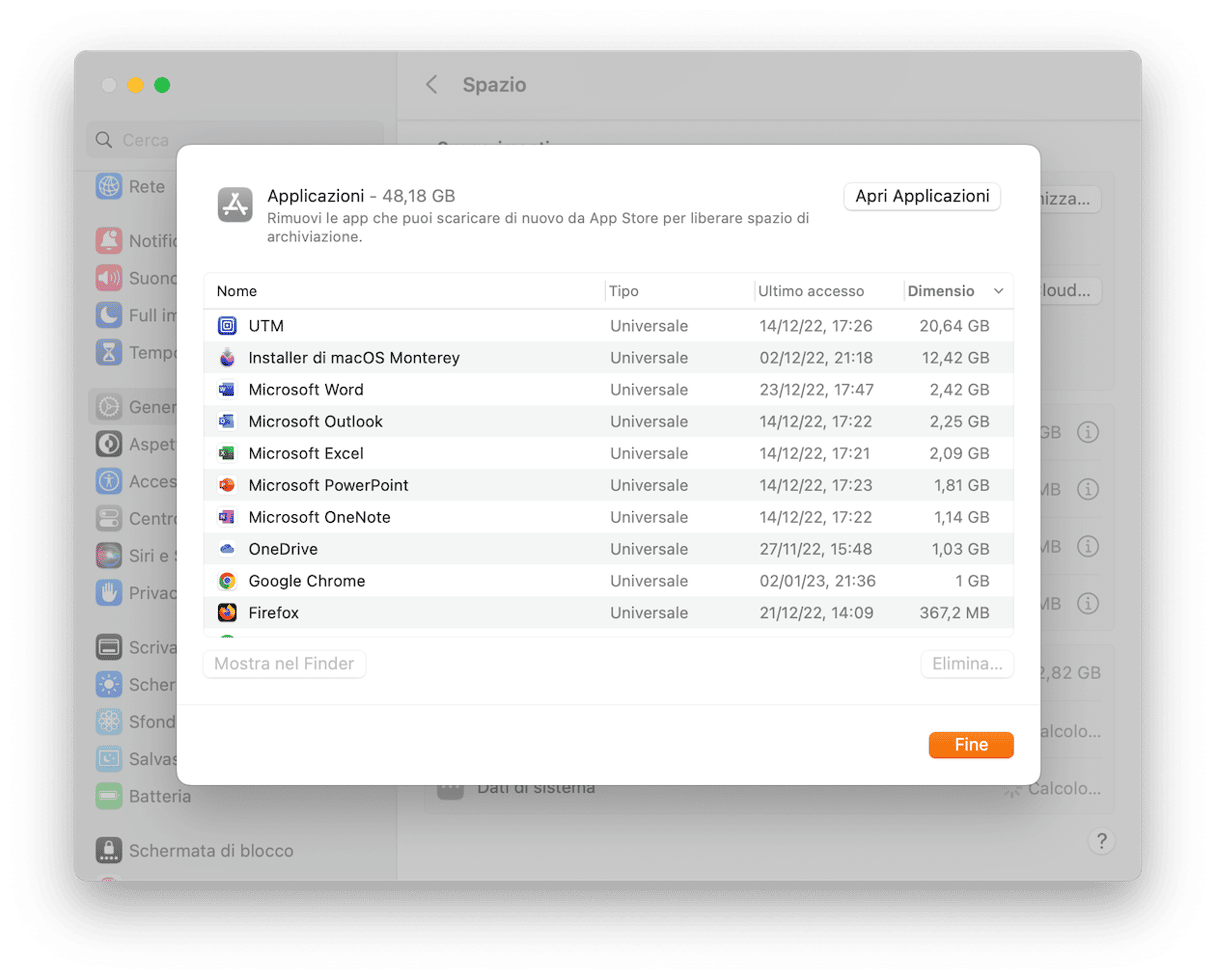Click the 12,42 GB size cell

(x=954, y=358)
